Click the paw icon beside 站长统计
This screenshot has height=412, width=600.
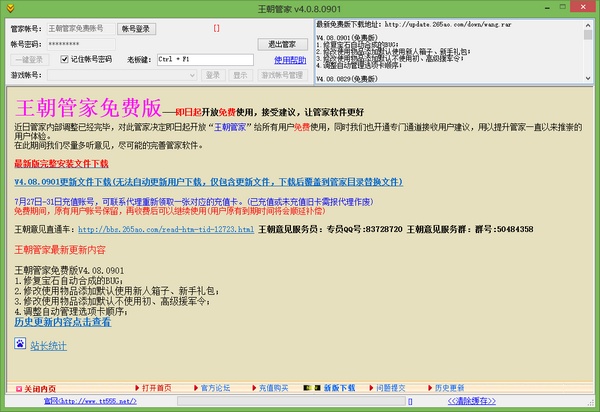pyautogui.click(x=20, y=345)
